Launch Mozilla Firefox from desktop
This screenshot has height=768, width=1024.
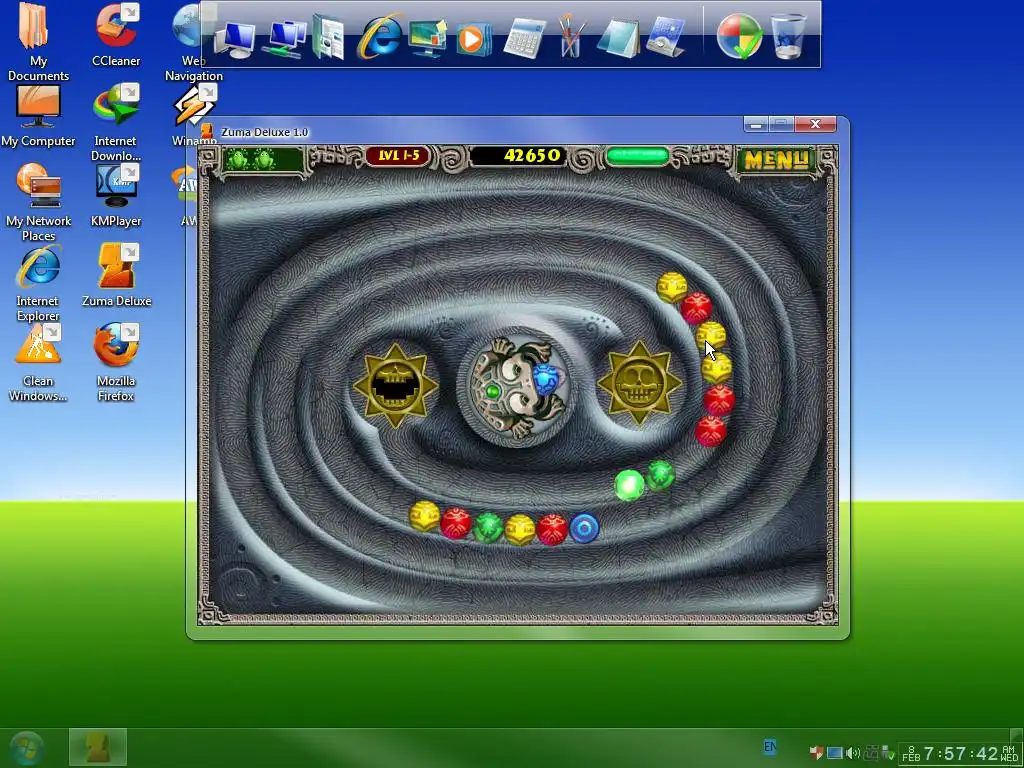click(x=116, y=362)
